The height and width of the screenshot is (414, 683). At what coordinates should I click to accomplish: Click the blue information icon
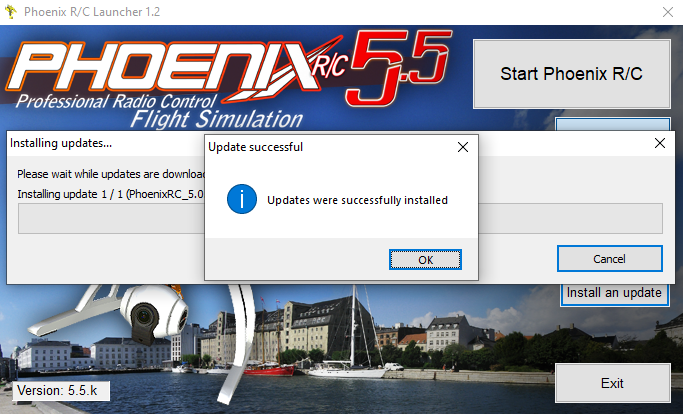241,199
